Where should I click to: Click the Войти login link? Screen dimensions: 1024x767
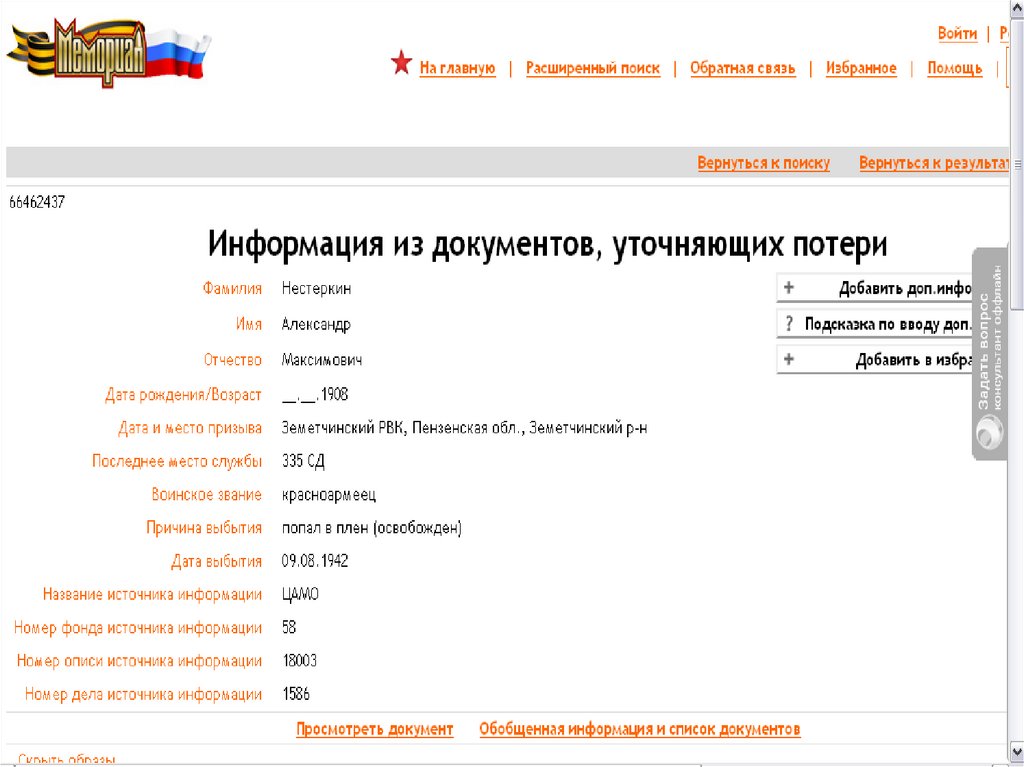tap(957, 33)
